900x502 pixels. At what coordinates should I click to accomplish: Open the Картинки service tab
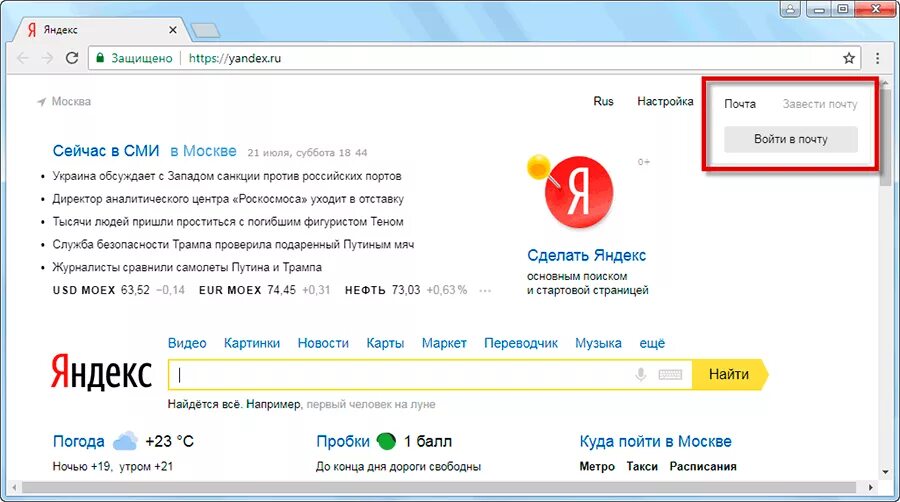(252, 343)
